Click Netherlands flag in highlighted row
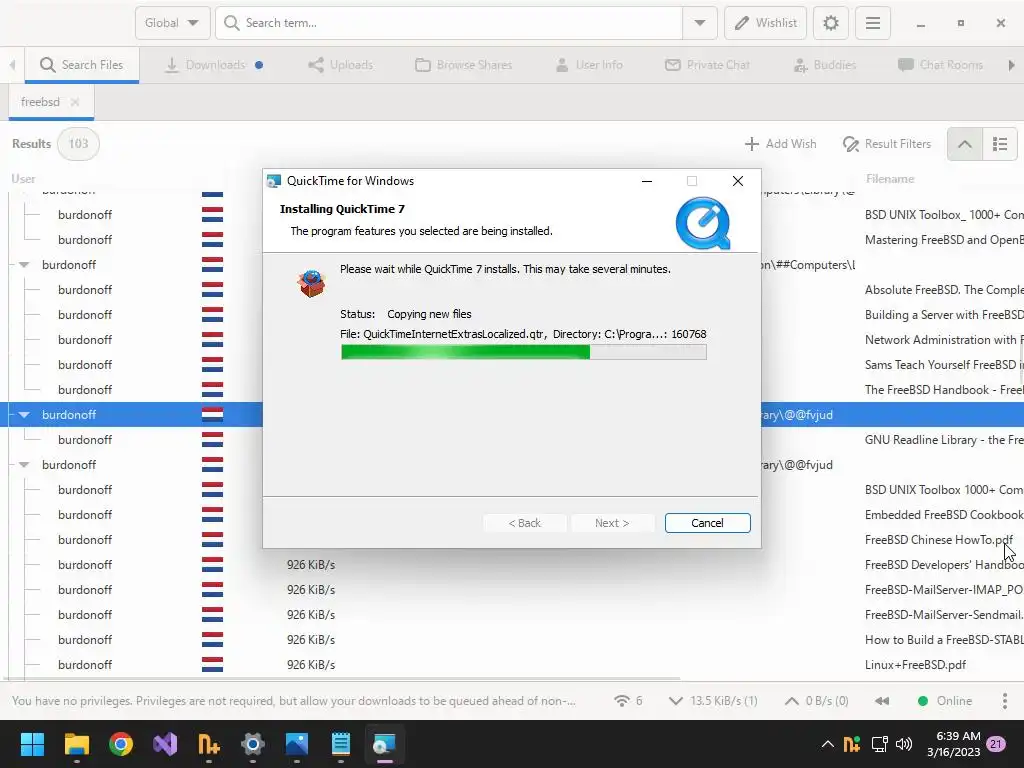1024x768 pixels. pyautogui.click(x=212, y=415)
